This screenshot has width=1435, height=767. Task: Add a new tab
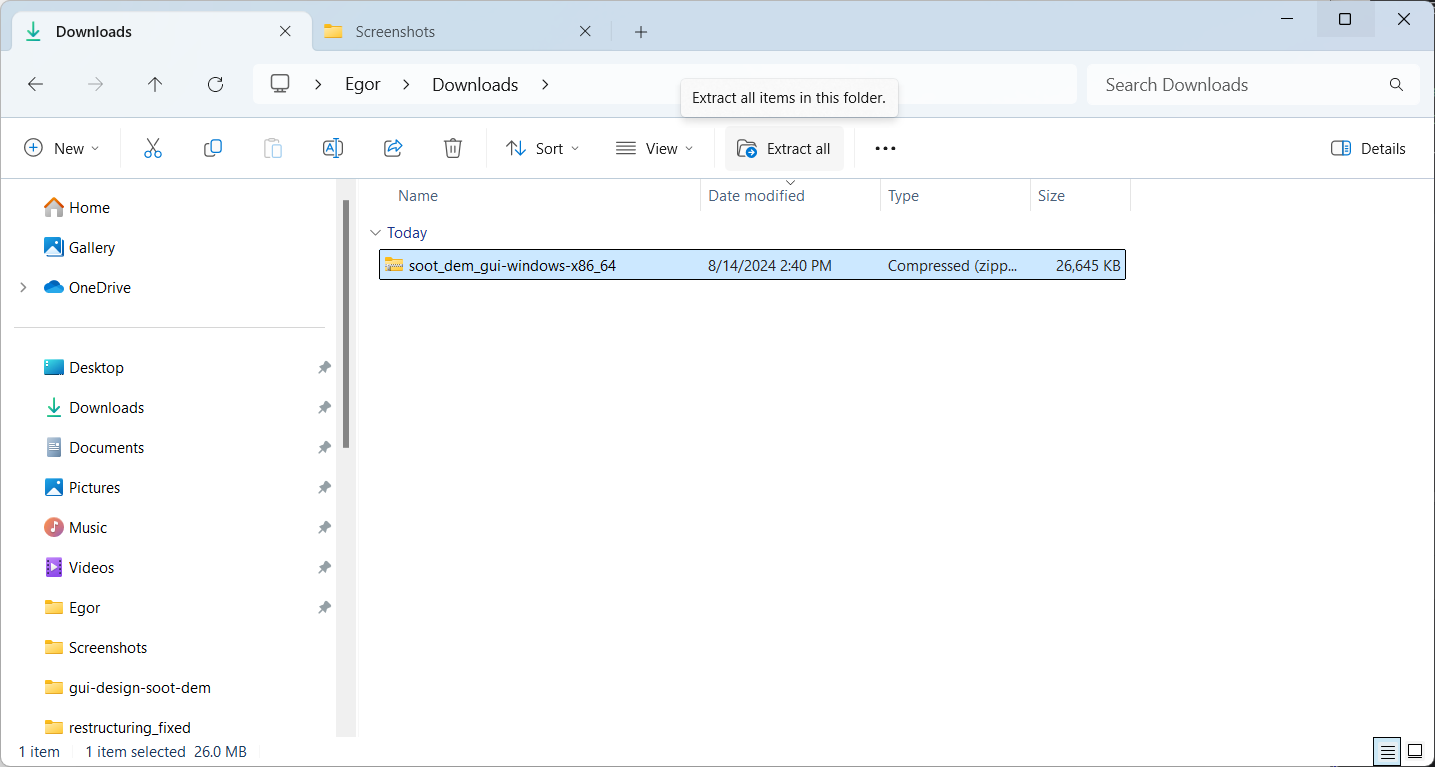(641, 32)
